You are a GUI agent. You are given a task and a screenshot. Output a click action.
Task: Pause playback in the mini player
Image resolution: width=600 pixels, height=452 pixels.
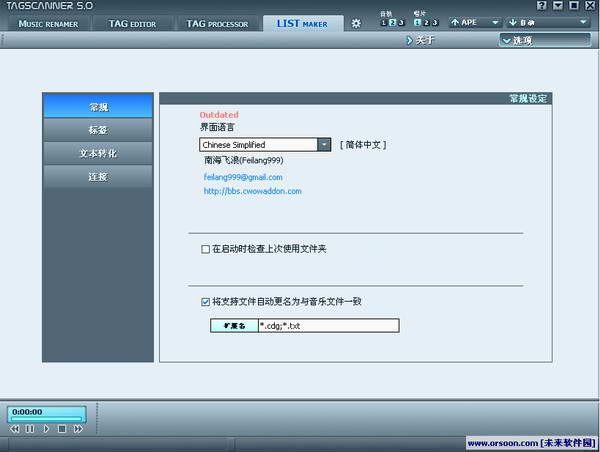click(x=29, y=429)
